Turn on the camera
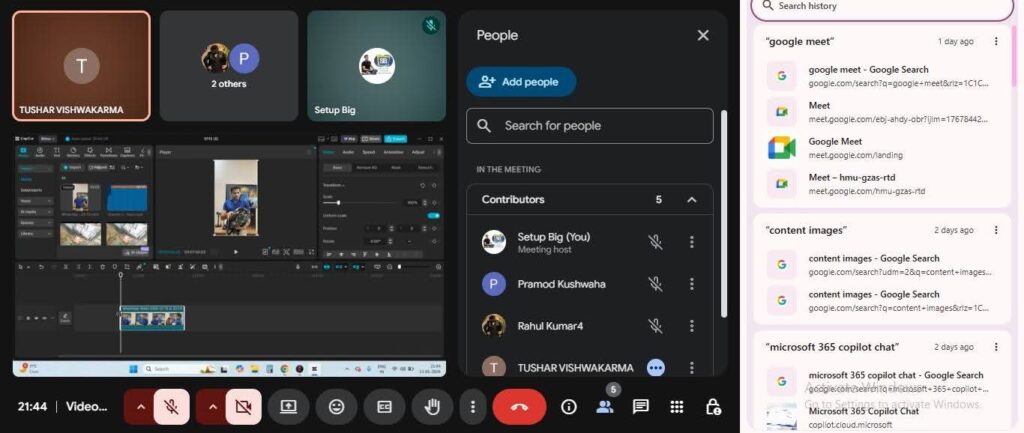The height and width of the screenshot is (433, 1024). pyautogui.click(x=243, y=407)
